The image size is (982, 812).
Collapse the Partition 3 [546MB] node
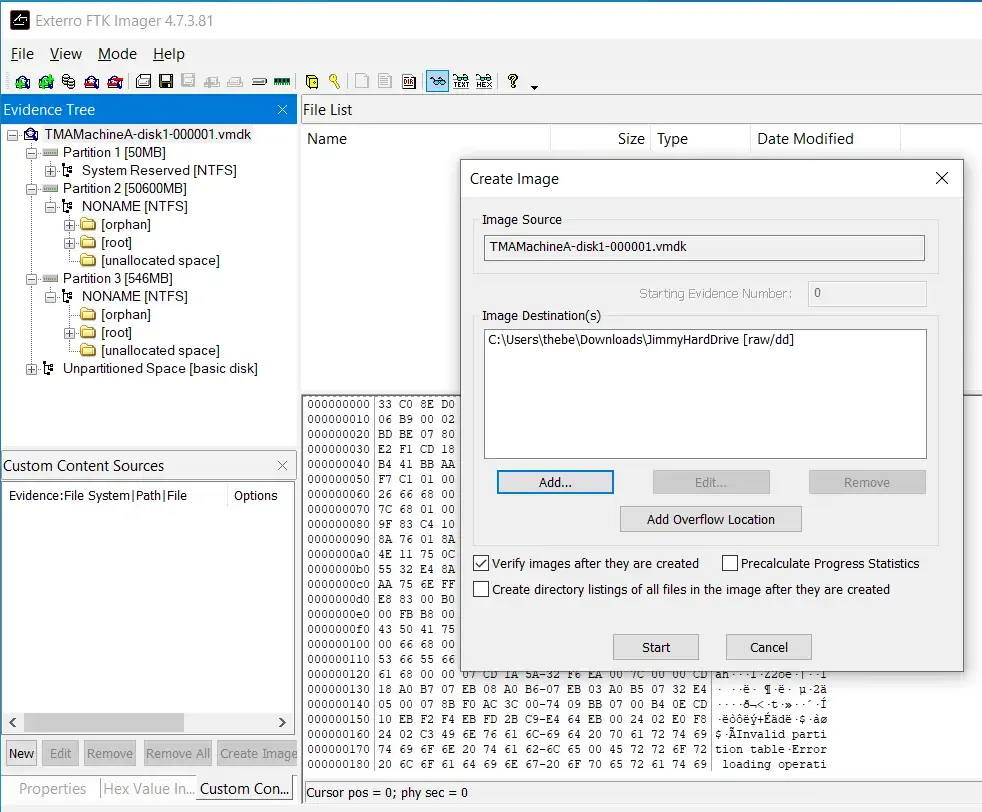32,279
